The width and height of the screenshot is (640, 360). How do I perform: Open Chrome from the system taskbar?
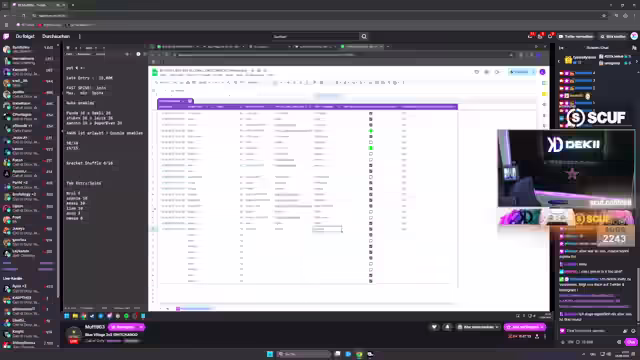(x=359, y=354)
